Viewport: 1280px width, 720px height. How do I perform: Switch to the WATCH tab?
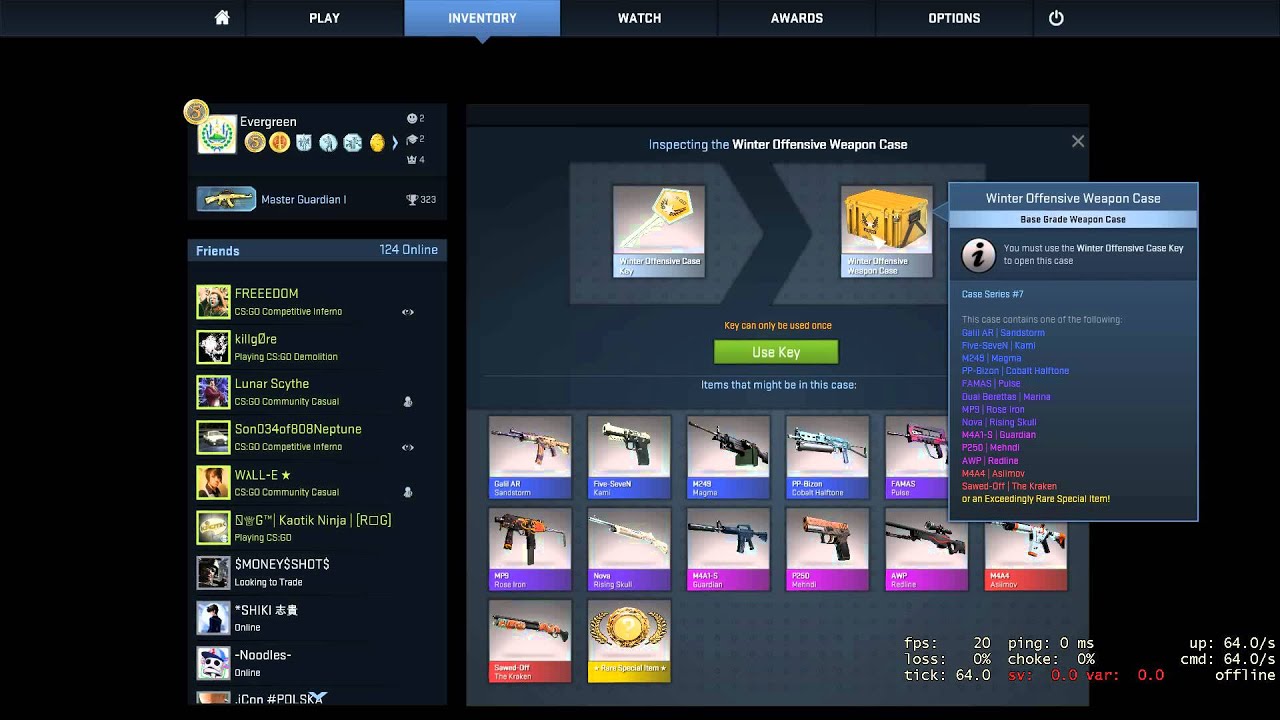click(x=639, y=18)
